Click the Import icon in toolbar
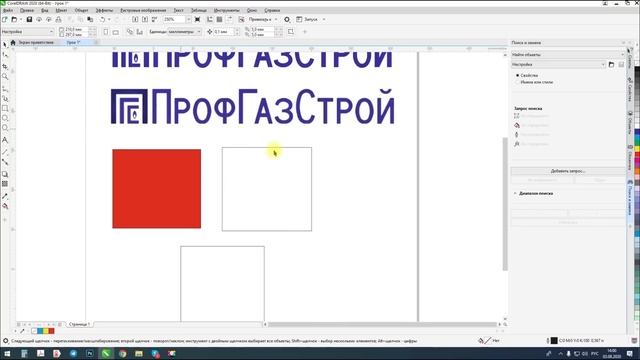This screenshot has width=640, height=360. (x=135, y=19)
